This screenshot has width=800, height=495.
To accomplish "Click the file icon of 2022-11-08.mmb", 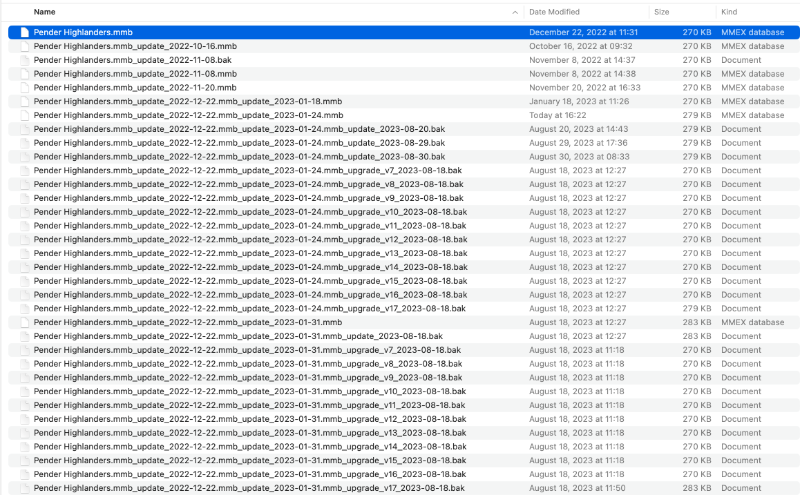I will (24, 73).
